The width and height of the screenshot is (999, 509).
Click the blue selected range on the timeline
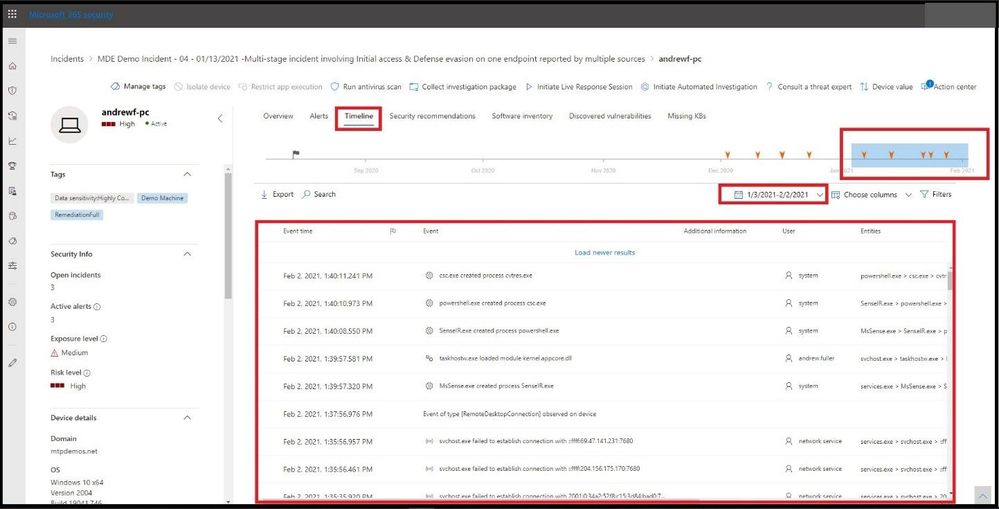pos(910,155)
